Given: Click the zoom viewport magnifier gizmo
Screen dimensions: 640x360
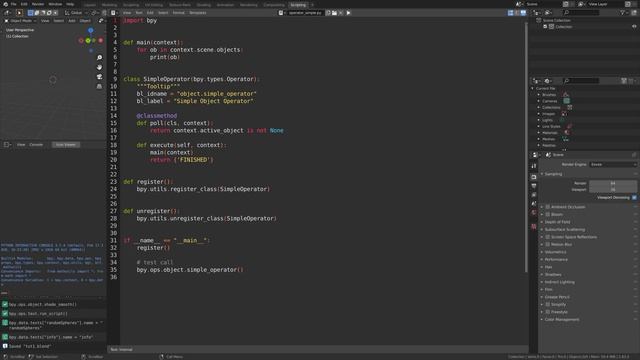Looking at the screenshot, I should (x=99, y=58).
